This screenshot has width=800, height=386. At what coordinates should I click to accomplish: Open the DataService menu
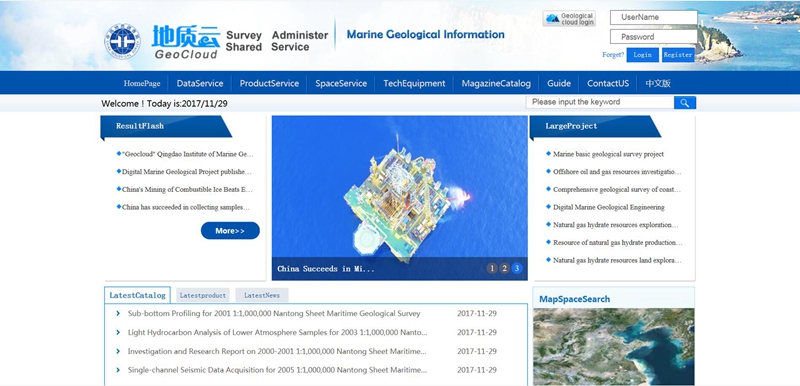pos(200,84)
